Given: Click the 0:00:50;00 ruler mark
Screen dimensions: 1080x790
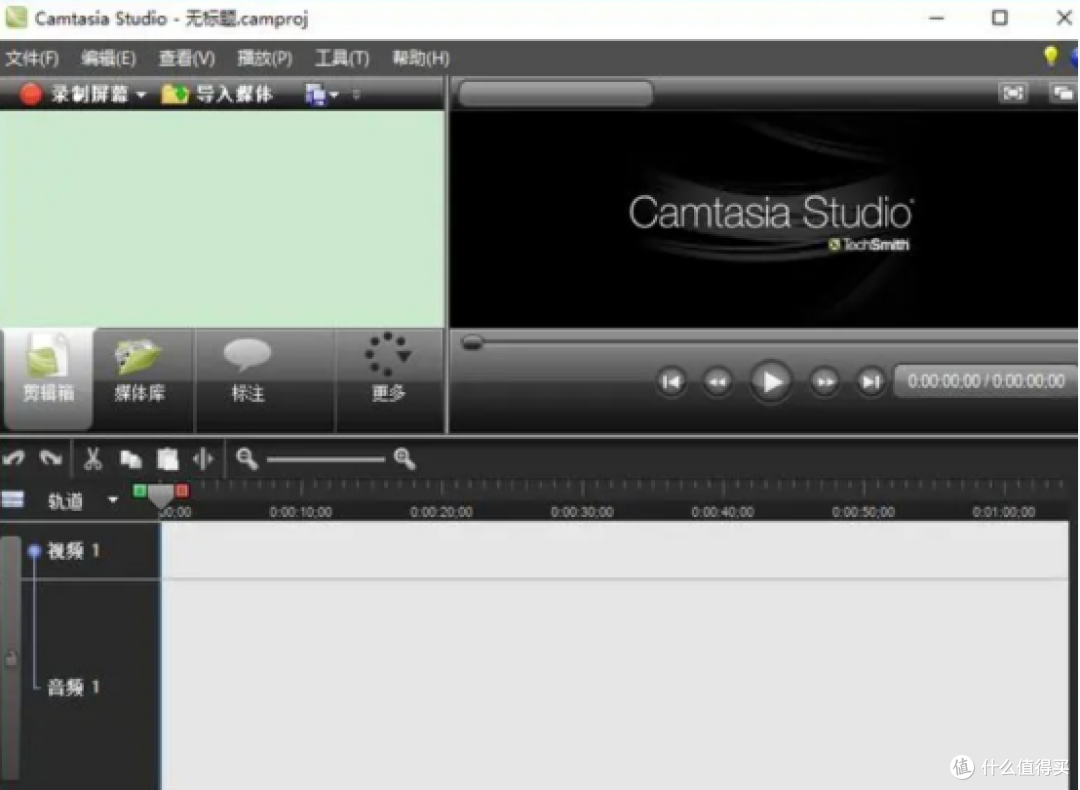Looking at the screenshot, I should (x=863, y=512).
